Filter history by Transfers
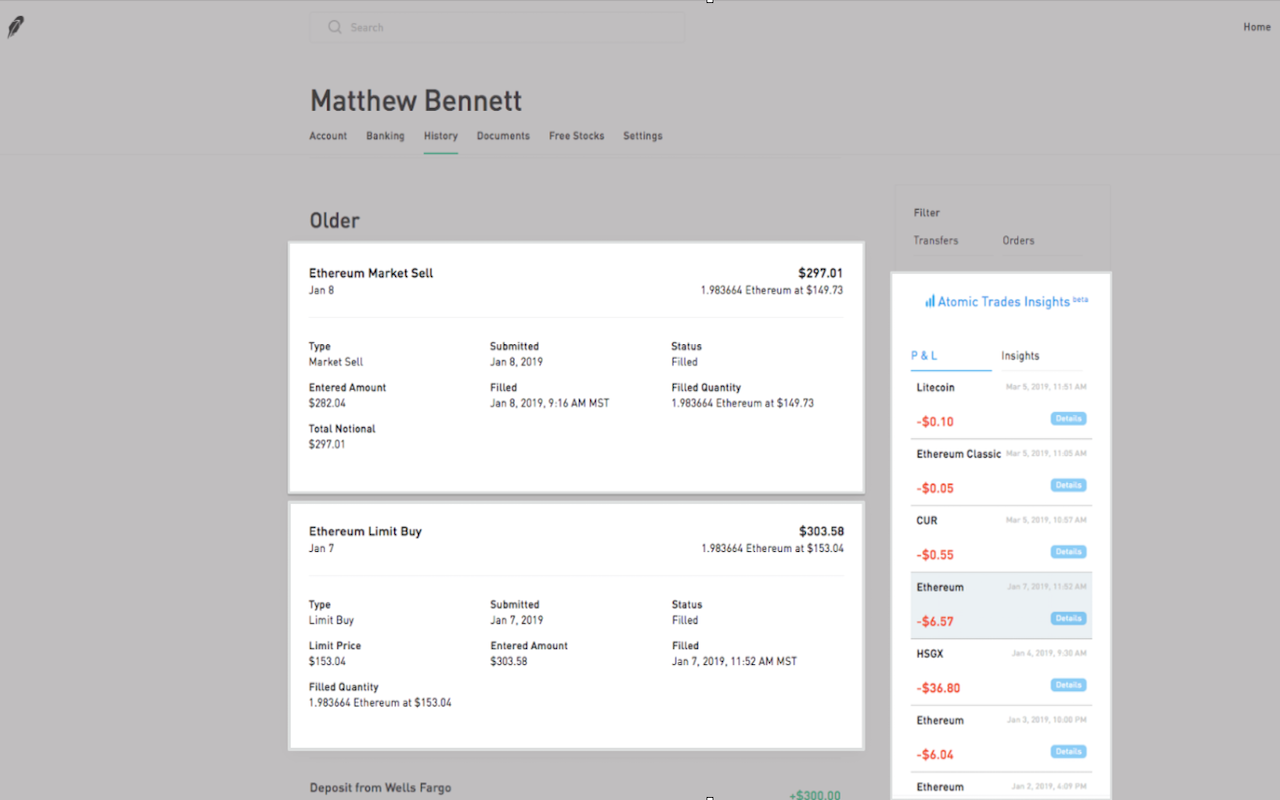 [936, 241]
